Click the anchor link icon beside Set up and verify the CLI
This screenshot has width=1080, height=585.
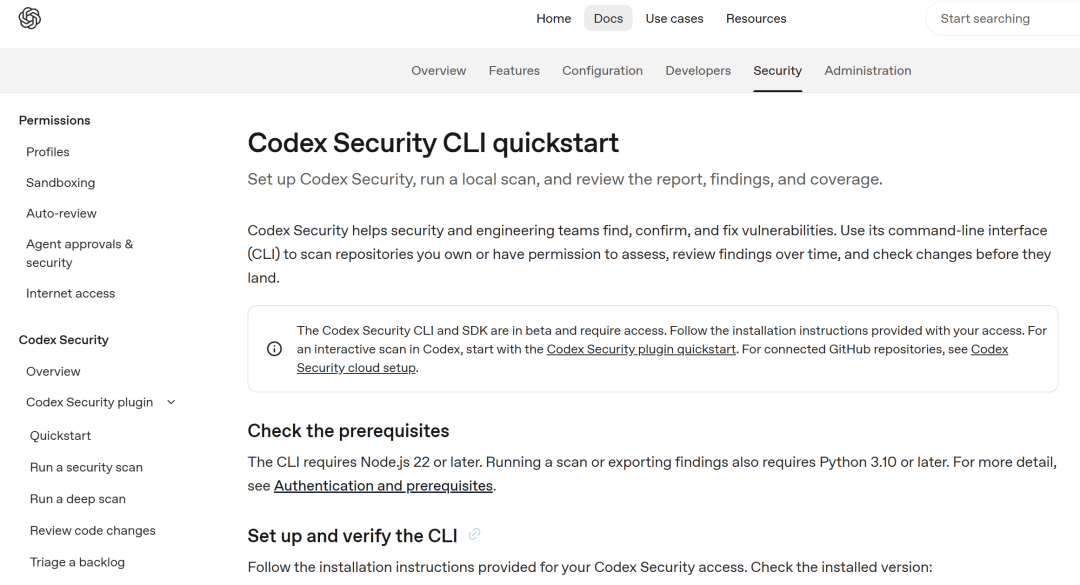click(474, 534)
